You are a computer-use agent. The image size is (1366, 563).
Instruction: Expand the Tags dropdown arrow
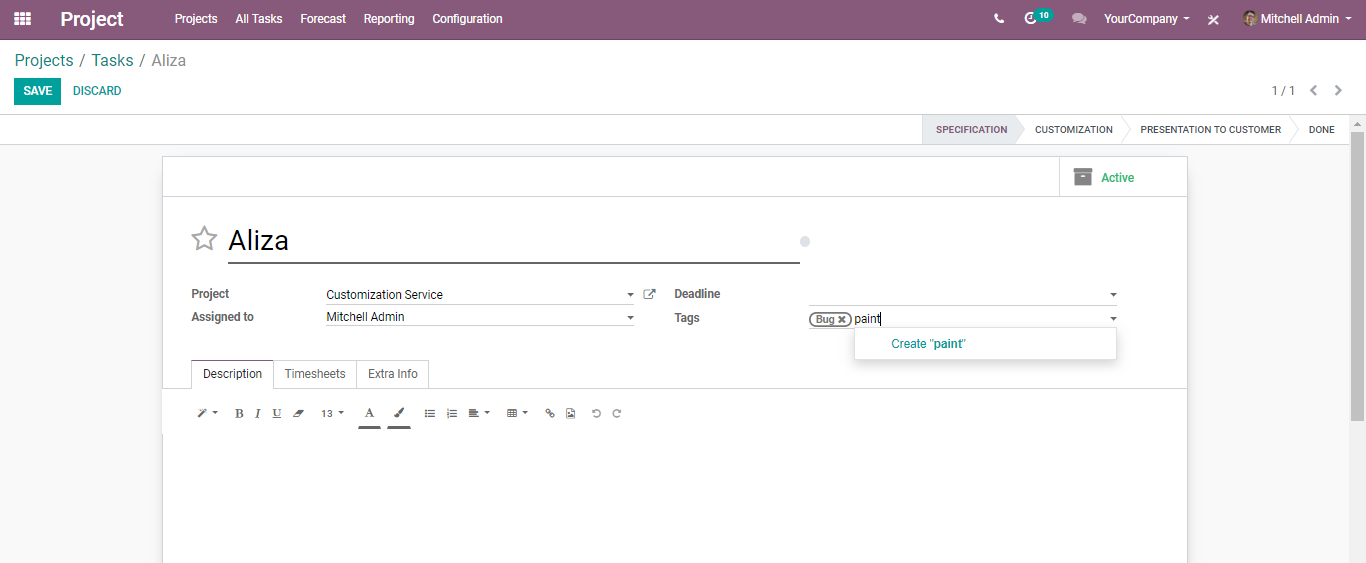click(x=1113, y=319)
